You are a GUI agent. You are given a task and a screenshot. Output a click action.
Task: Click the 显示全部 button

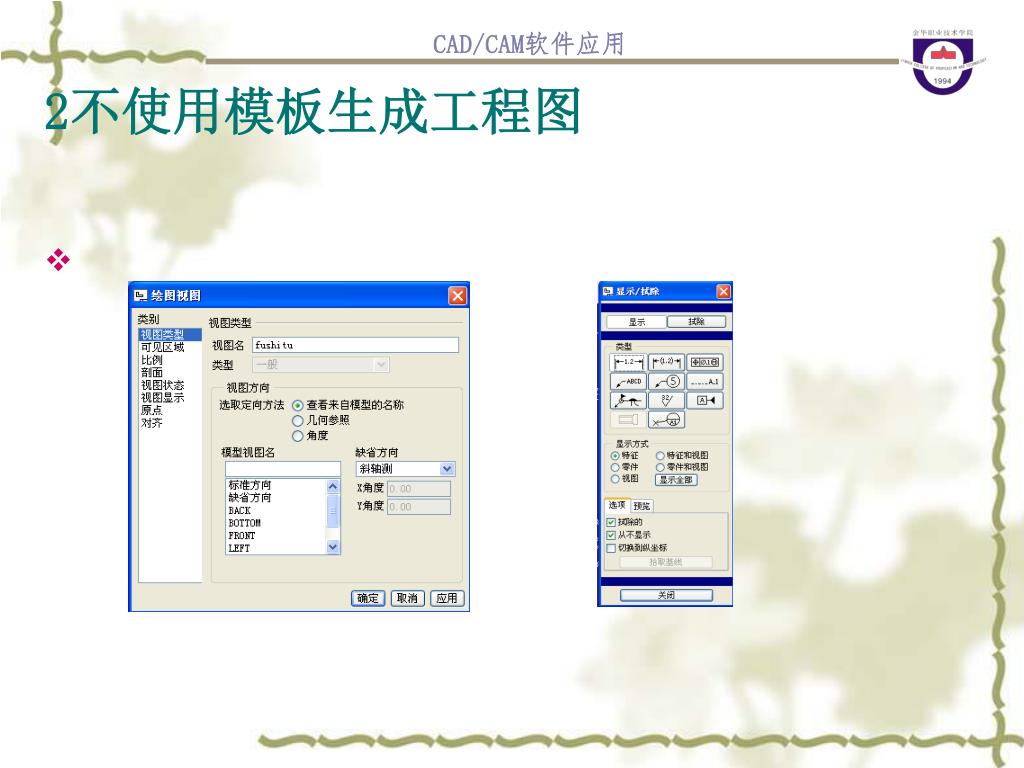pyautogui.click(x=676, y=480)
